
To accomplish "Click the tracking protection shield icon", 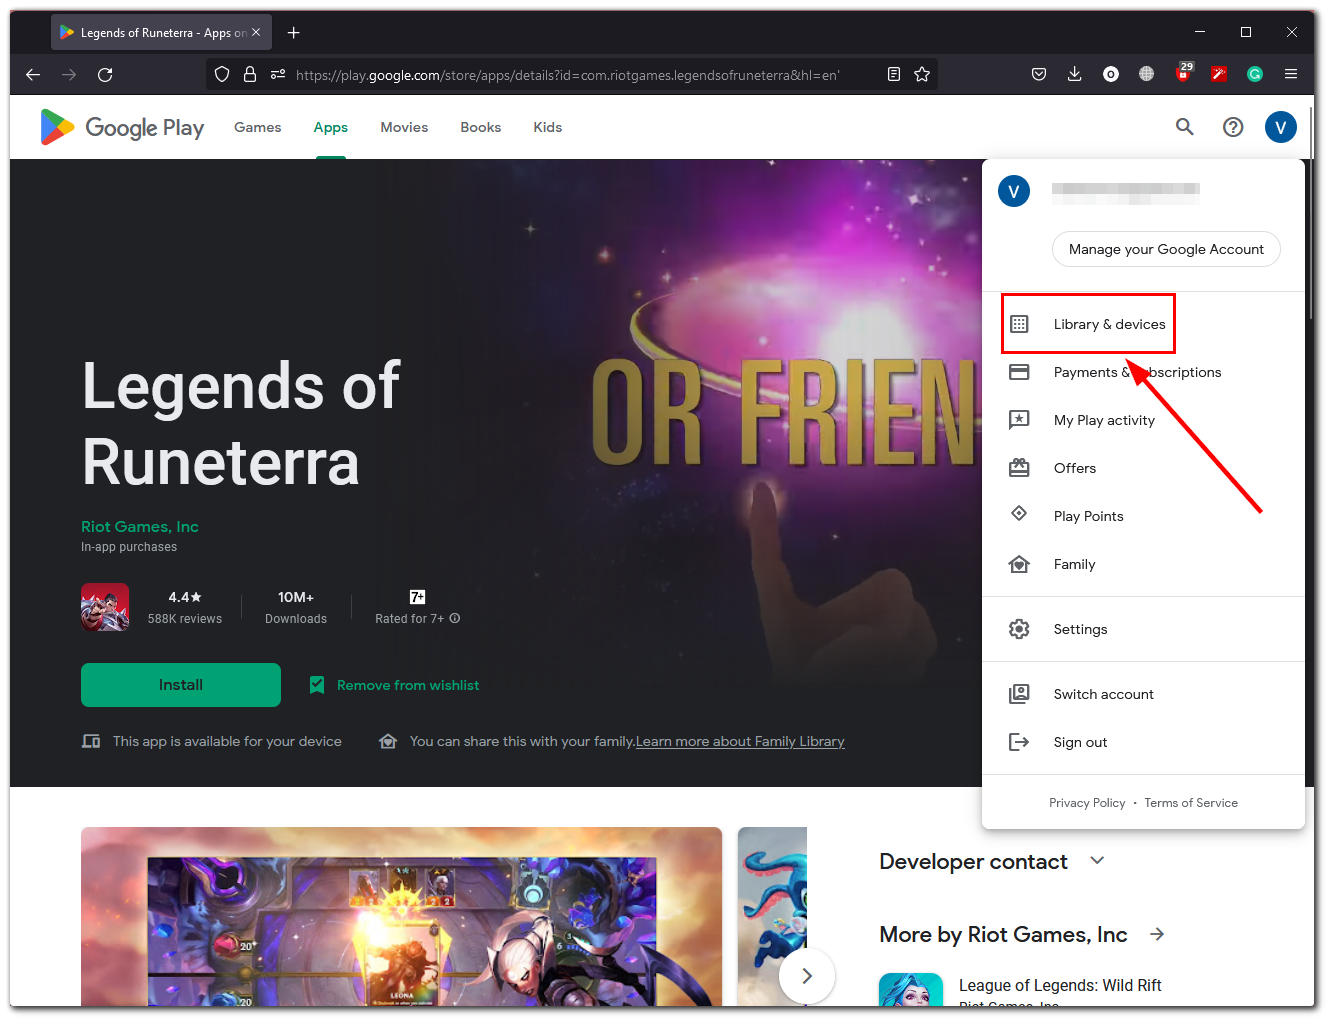I will click(x=222, y=74).
